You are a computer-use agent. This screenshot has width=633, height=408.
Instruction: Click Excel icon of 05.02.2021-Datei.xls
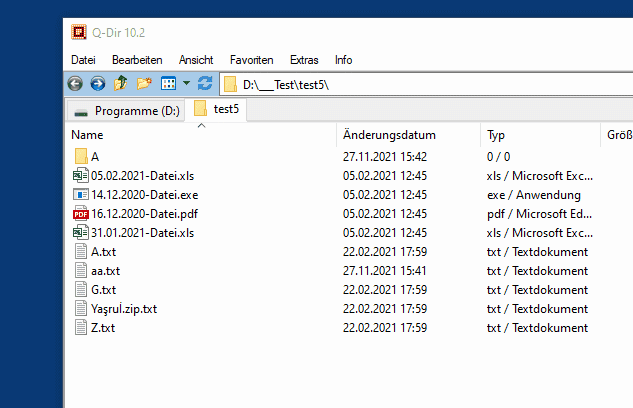pos(81,176)
